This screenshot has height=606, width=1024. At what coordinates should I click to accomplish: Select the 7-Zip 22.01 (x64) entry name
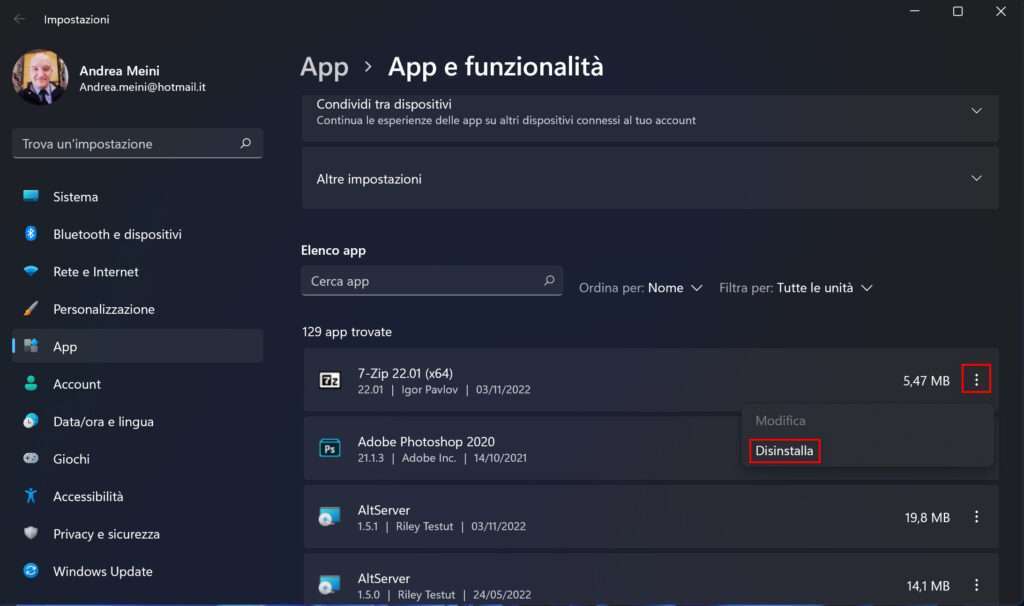(x=405, y=374)
